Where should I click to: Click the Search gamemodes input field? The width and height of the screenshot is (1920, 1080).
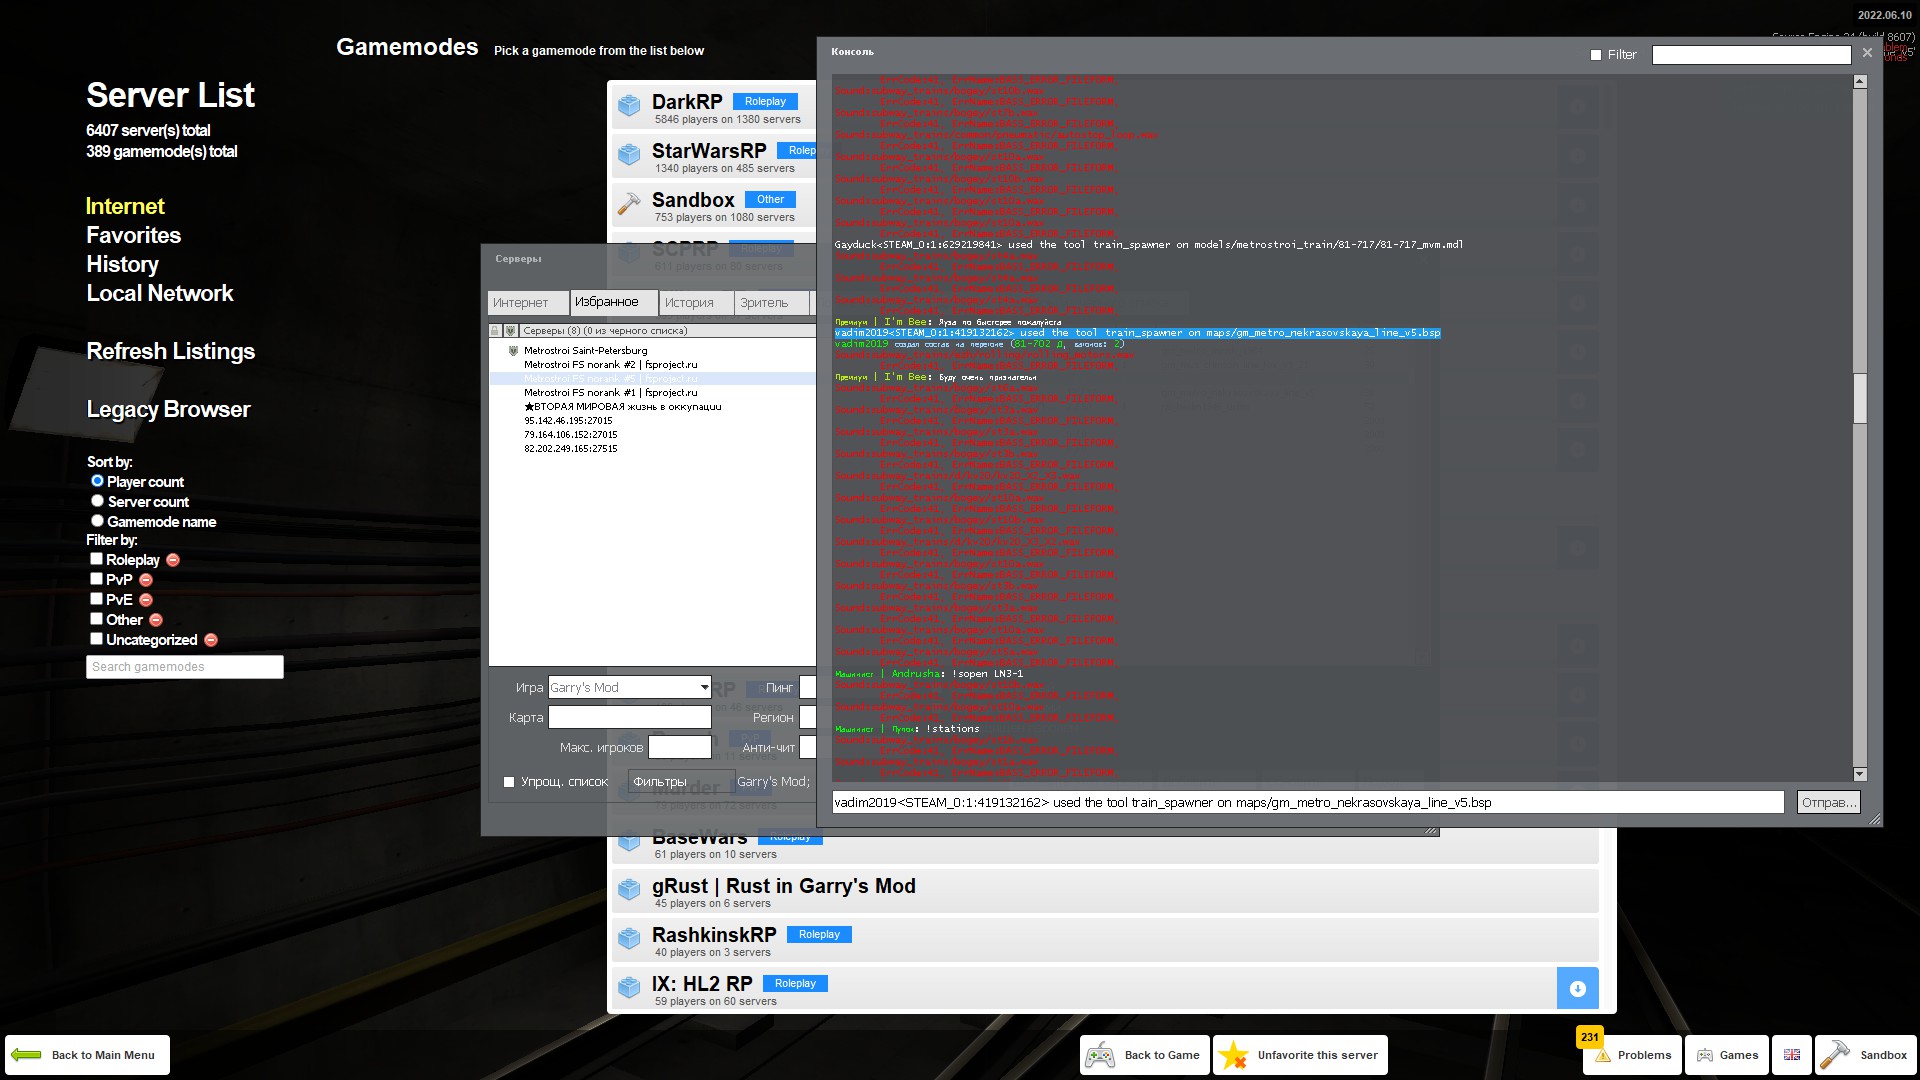tap(185, 667)
